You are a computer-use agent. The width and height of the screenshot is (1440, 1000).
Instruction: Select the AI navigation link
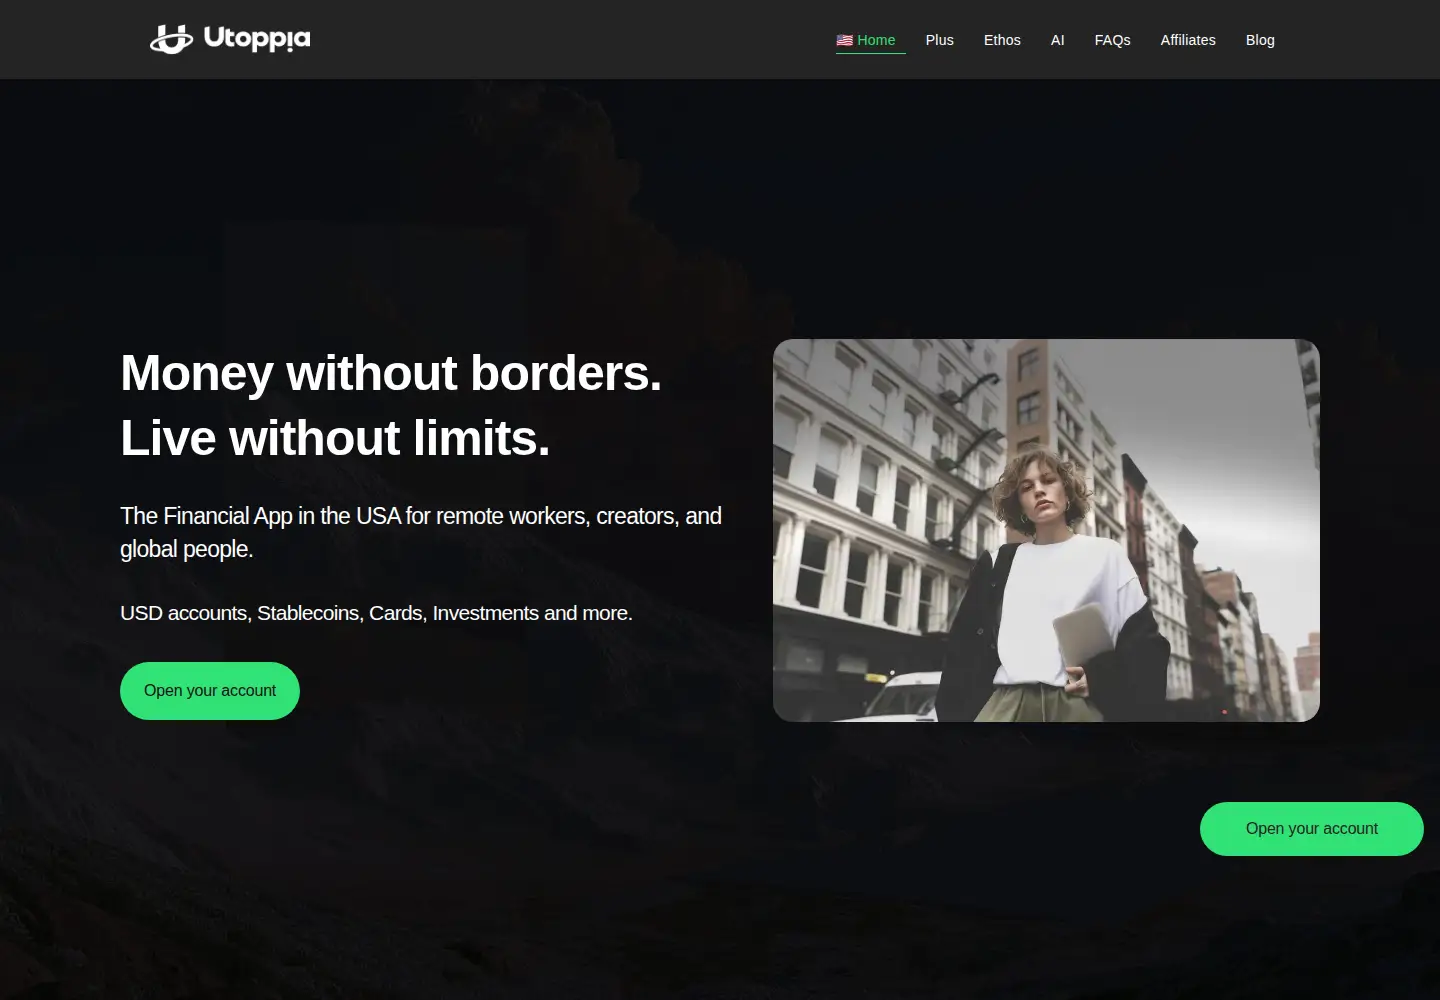click(x=1058, y=40)
